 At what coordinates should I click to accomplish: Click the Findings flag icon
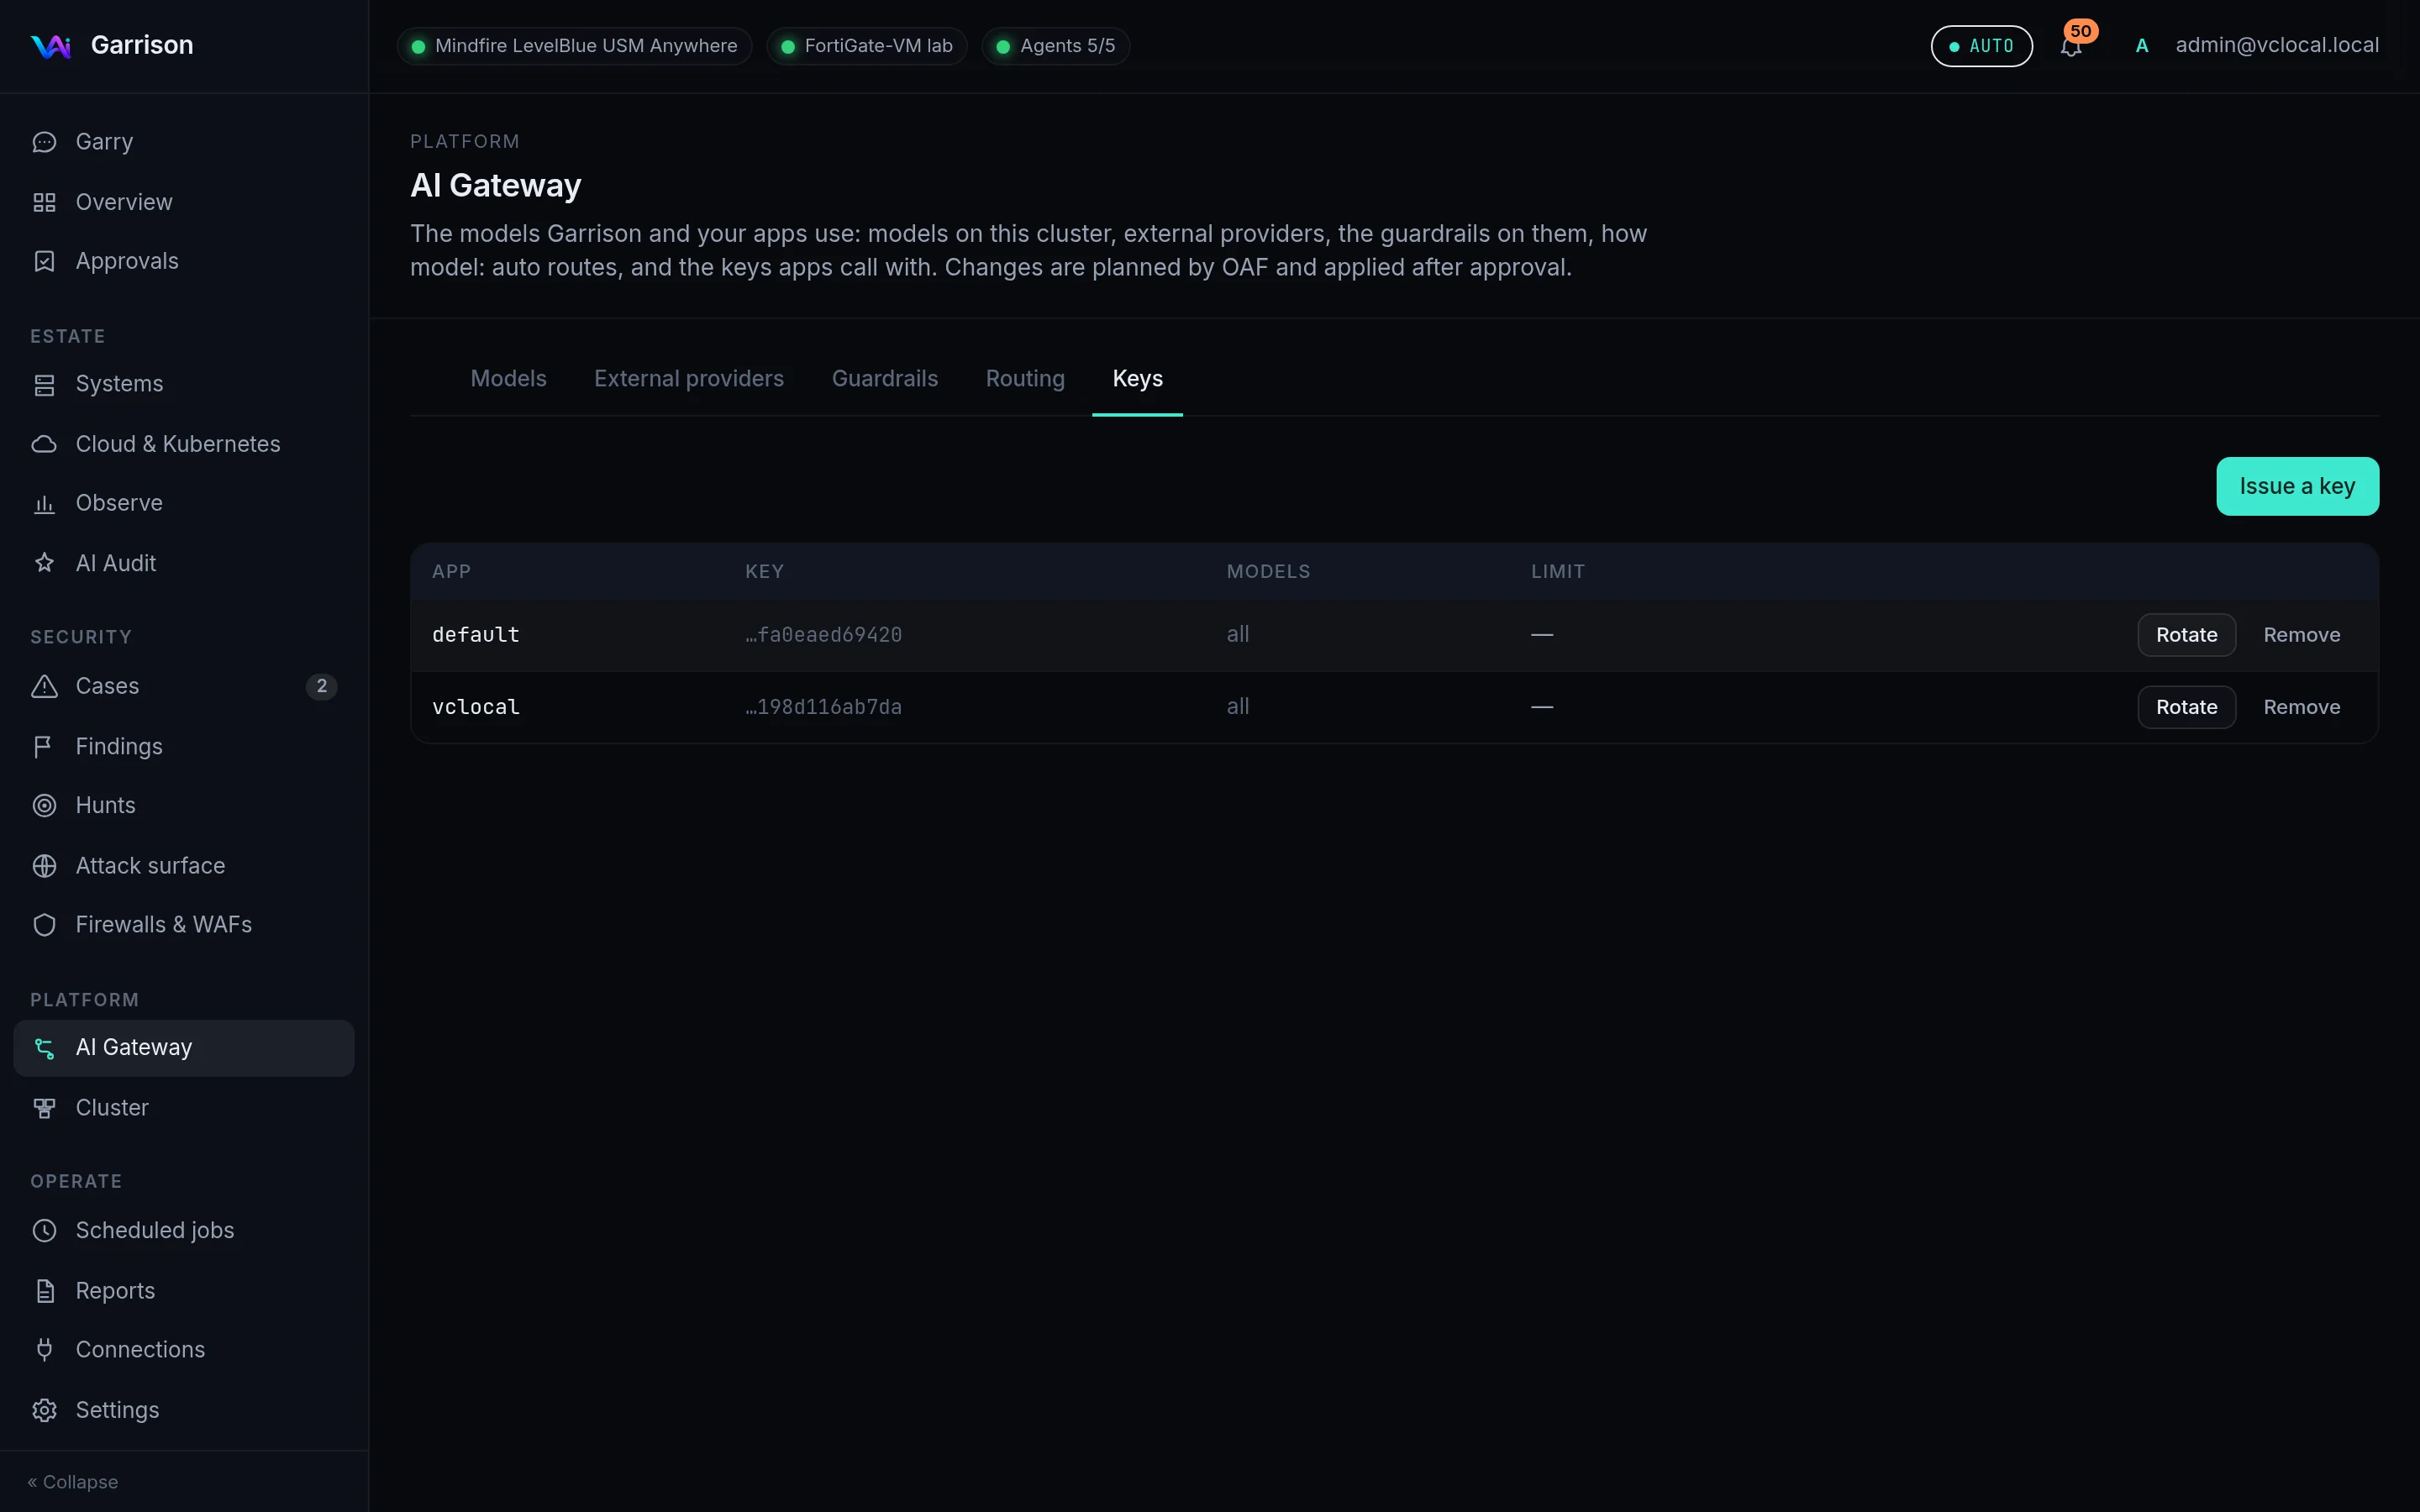(x=44, y=746)
